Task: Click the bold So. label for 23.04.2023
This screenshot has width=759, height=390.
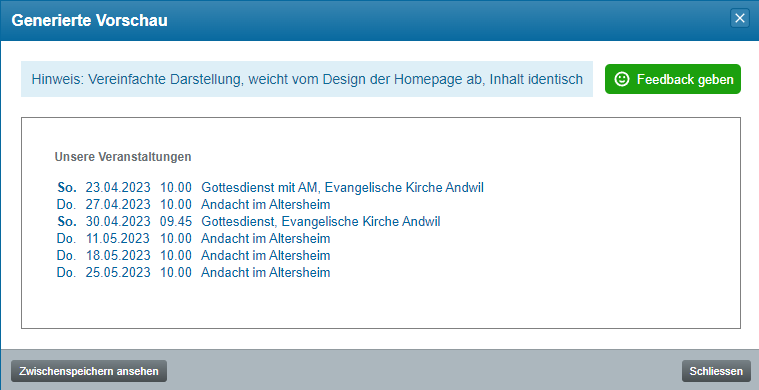Action: (66, 187)
